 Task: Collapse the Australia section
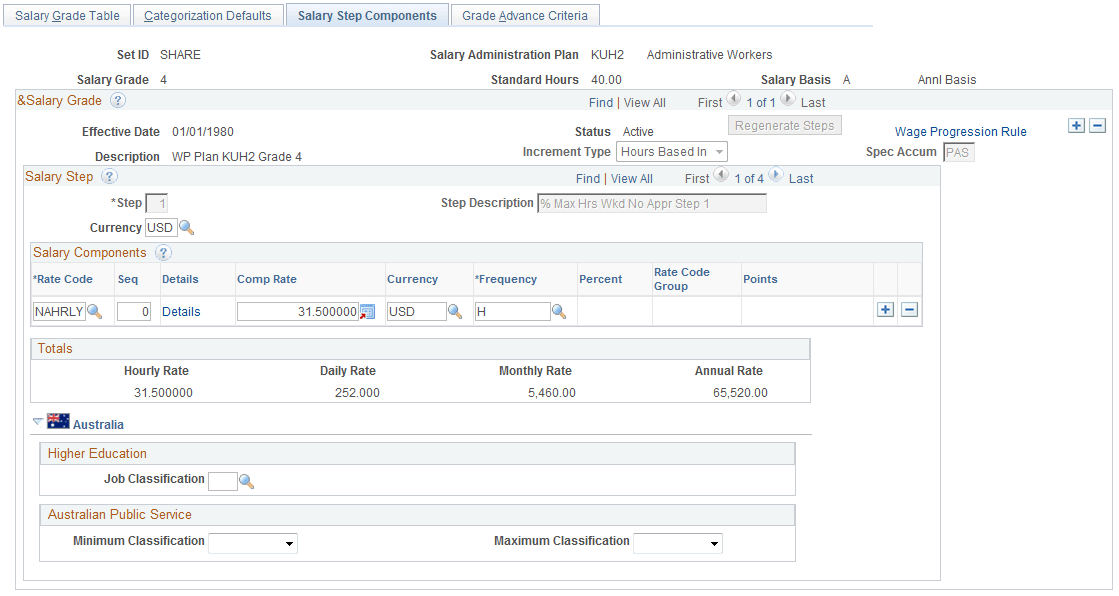37,423
